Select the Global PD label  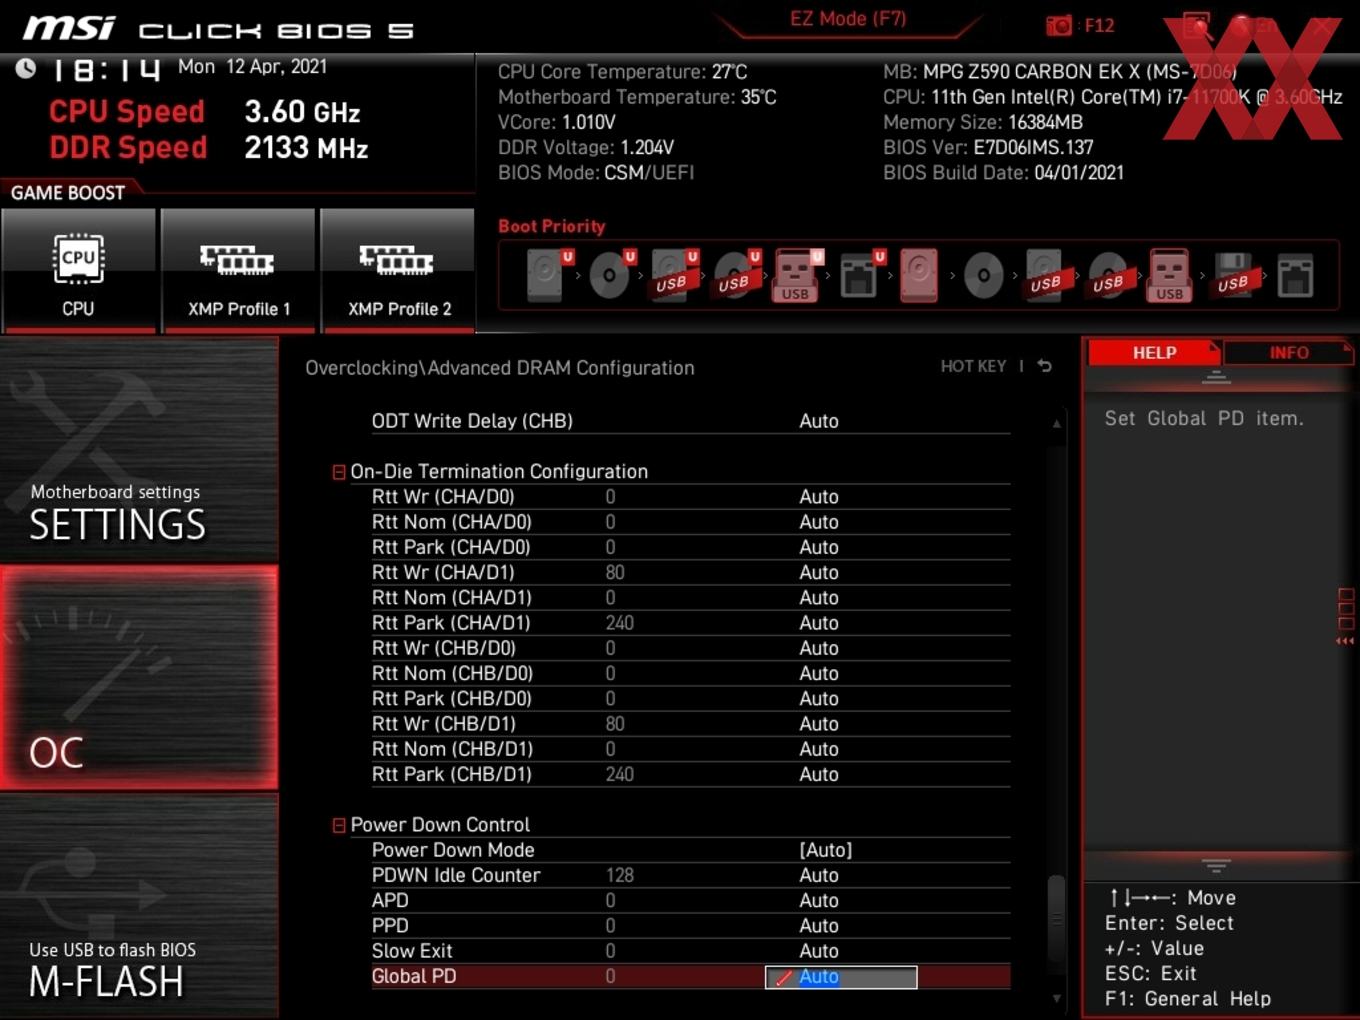[414, 976]
